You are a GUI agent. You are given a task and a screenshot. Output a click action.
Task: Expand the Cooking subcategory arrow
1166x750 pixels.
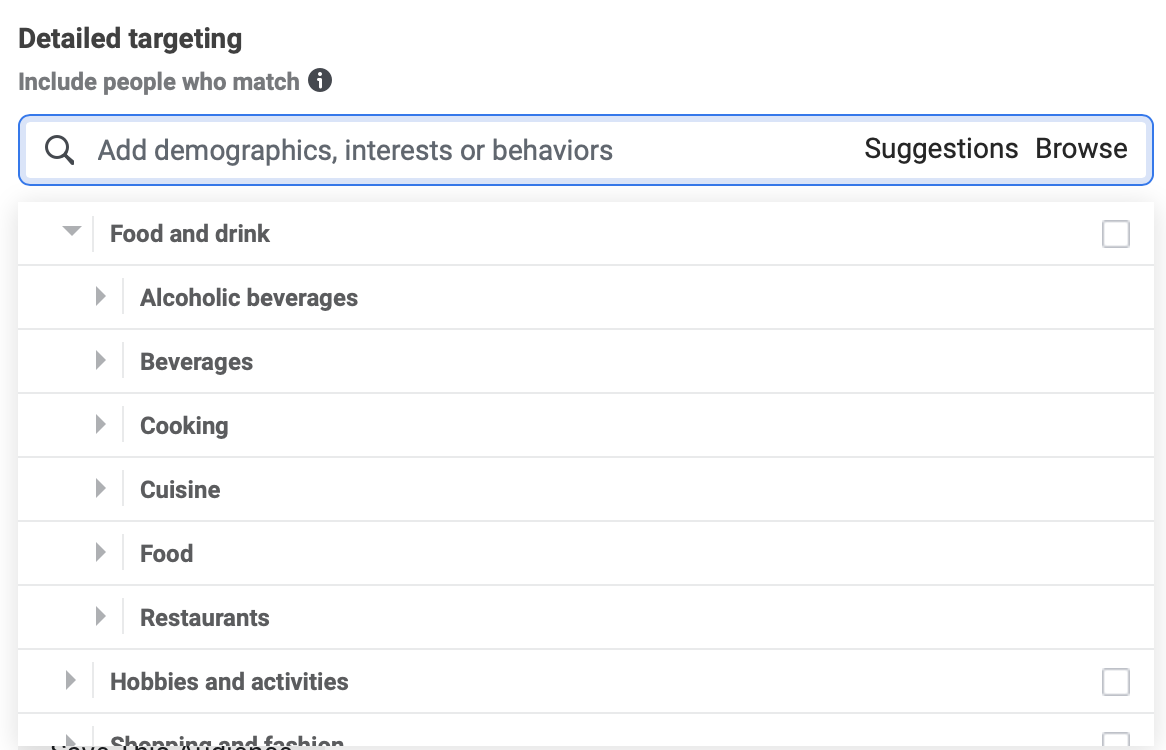click(100, 425)
